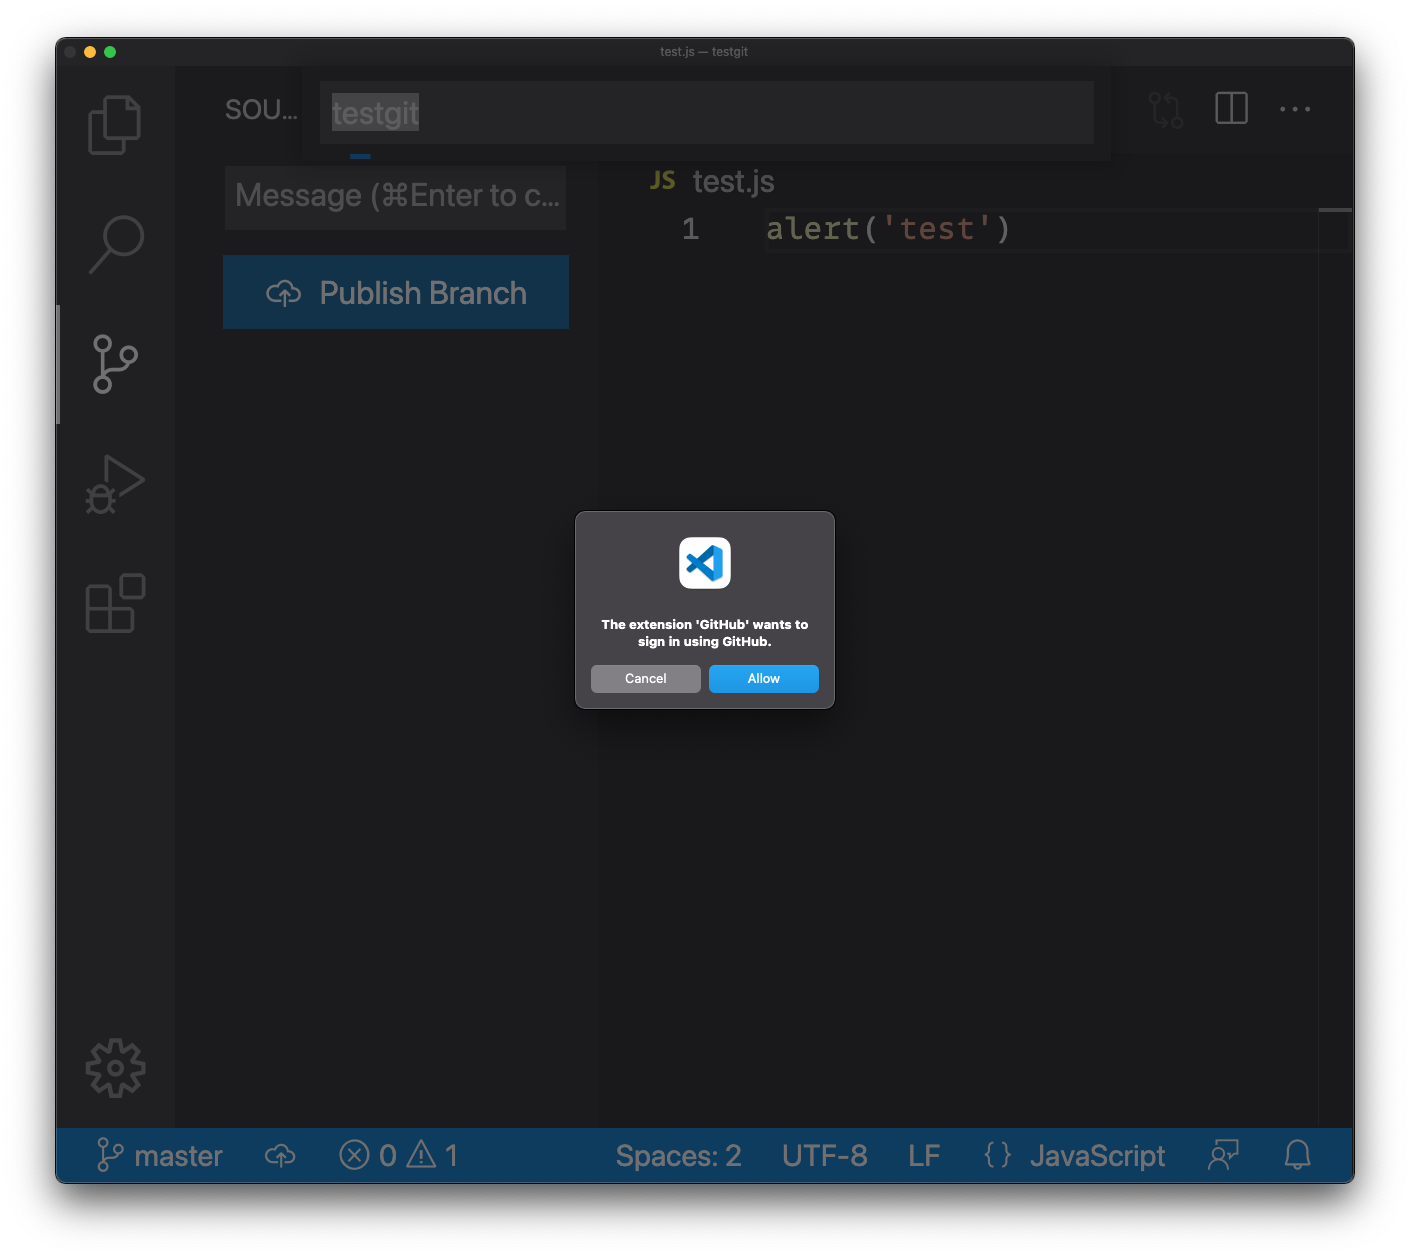The width and height of the screenshot is (1410, 1257).
Task: Open notifications via the bell icon
Action: tap(1297, 1155)
